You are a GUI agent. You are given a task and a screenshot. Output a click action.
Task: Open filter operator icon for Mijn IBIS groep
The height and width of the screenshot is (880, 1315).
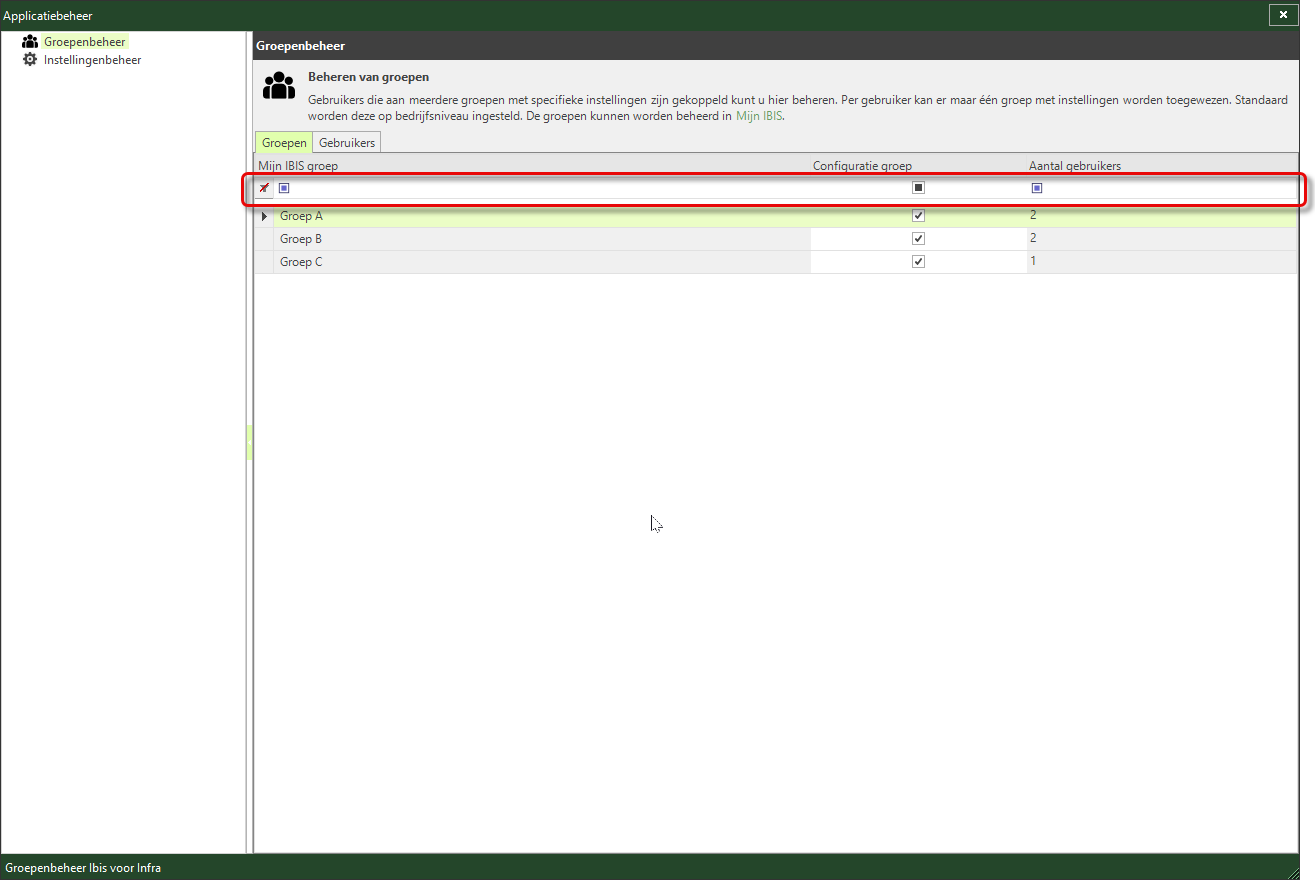click(284, 188)
